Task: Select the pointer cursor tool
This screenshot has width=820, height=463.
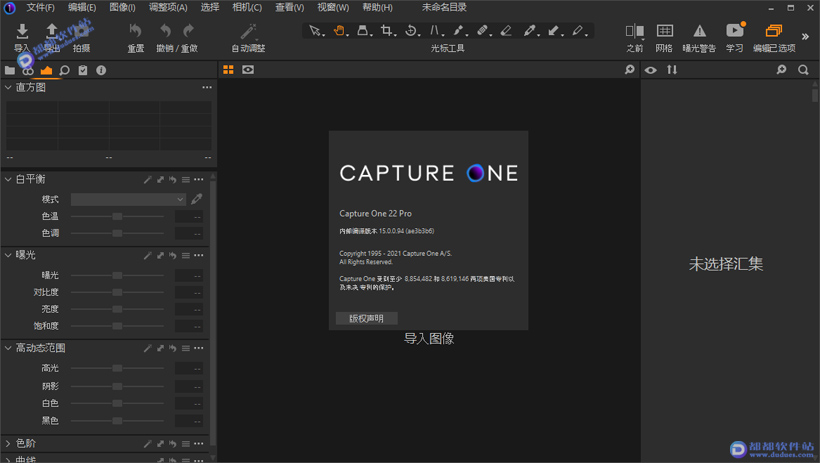Action: (315, 31)
